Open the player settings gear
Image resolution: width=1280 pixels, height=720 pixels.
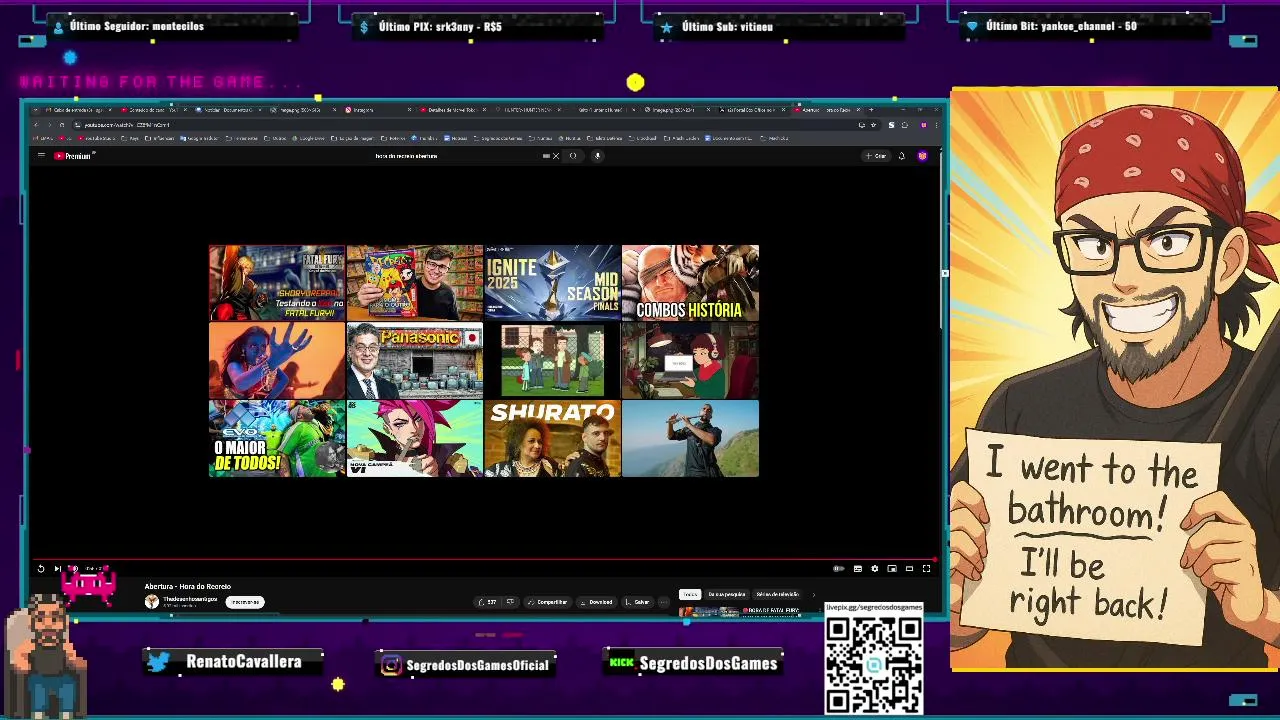point(875,569)
